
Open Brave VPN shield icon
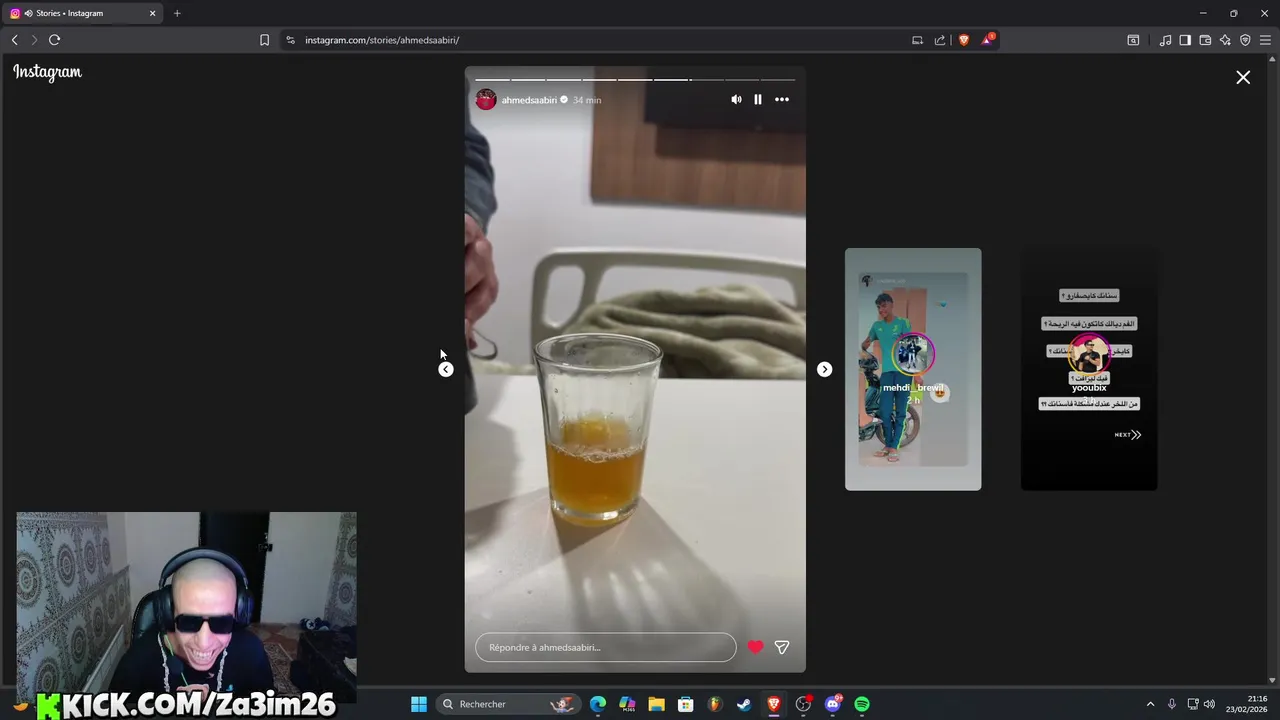(1245, 40)
